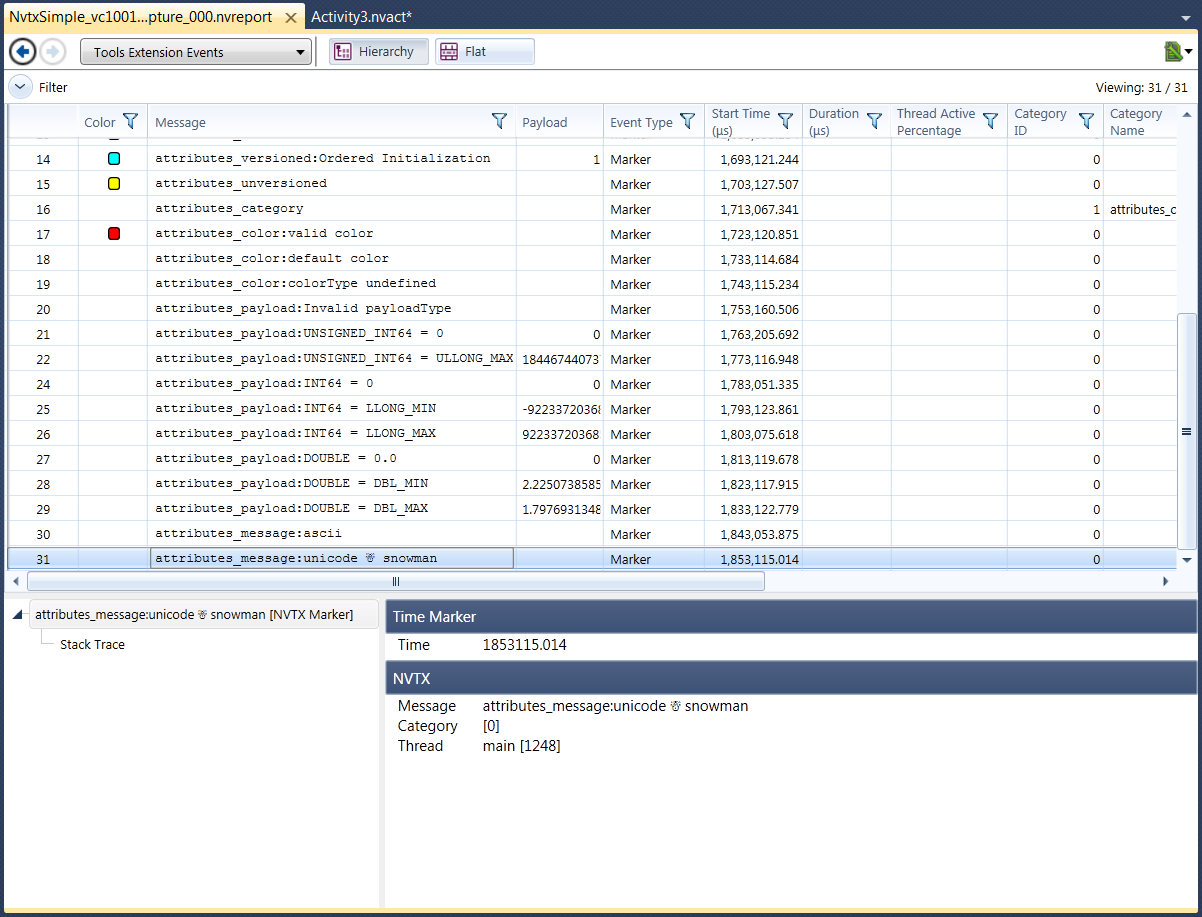Select row attributes_payload:DOUBLE = DBL_MIN
The width and height of the screenshot is (1202, 917).
(x=592, y=484)
